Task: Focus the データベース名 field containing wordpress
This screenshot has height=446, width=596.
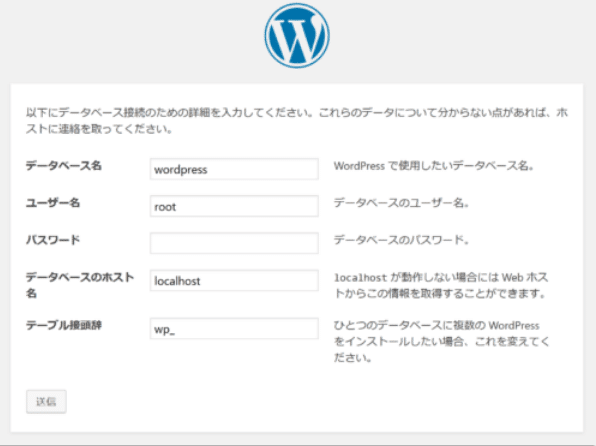Action: 234,169
